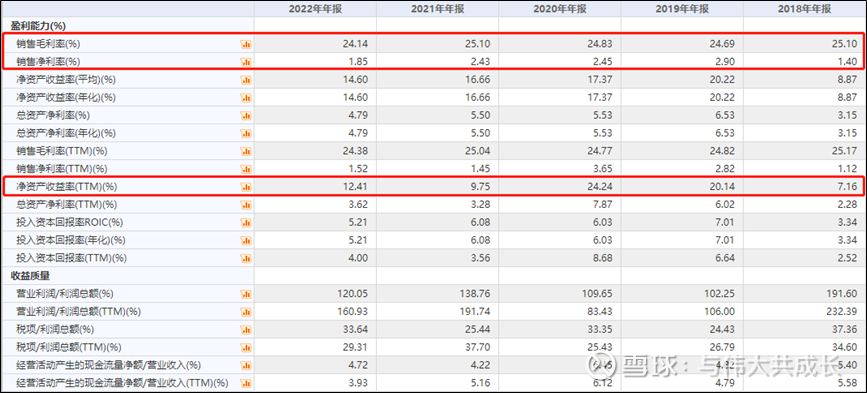Image resolution: width=867 pixels, height=393 pixels.
Task: Select the 净资产收益率(年化)(%) row label
Action: click(66, 98)
